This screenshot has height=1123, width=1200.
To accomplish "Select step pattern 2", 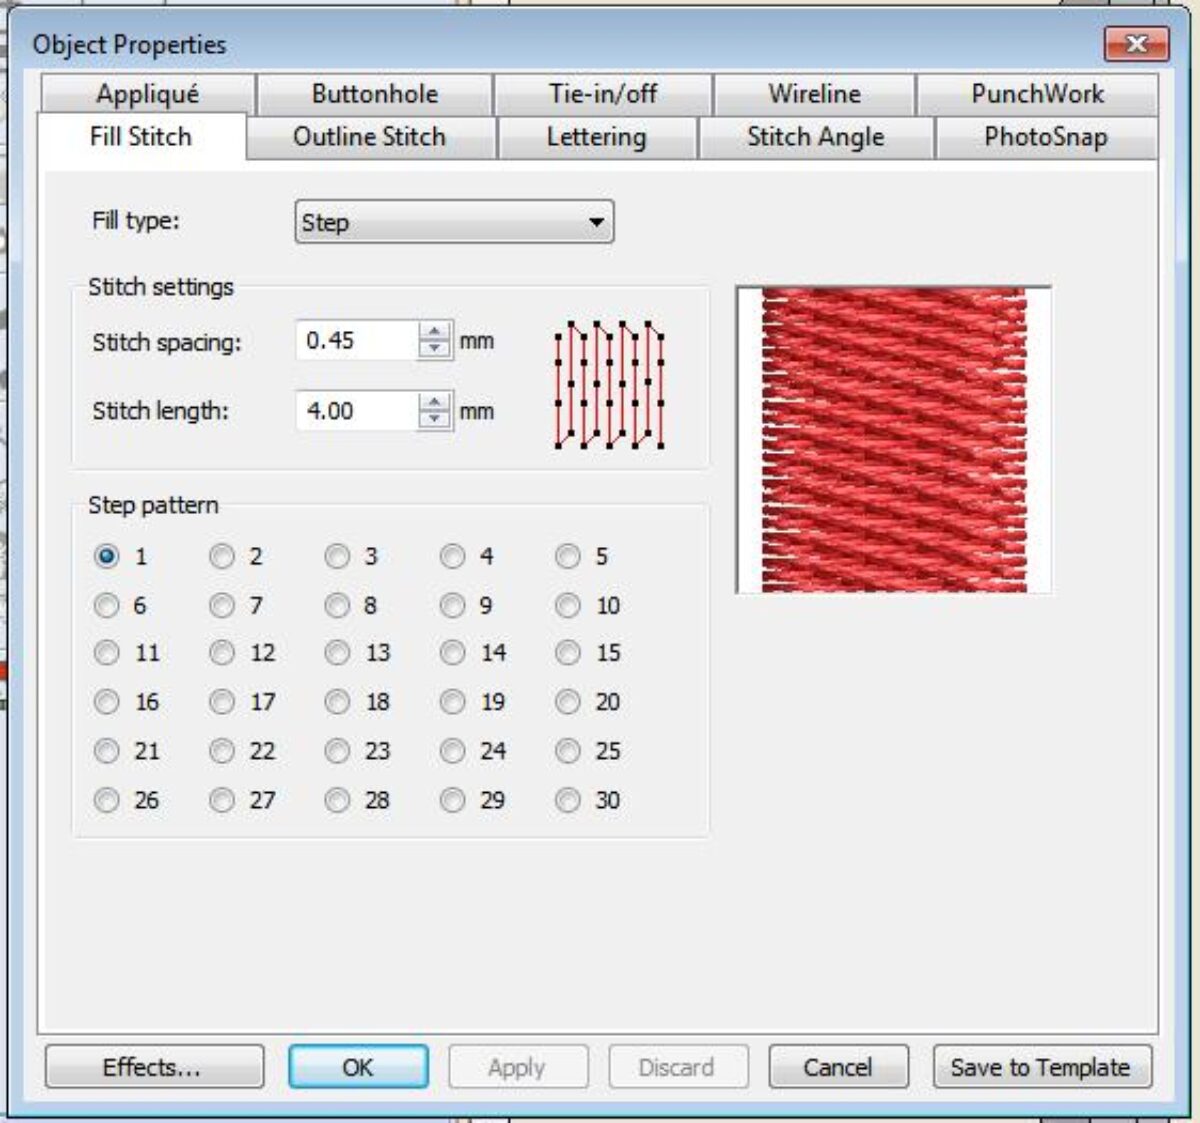I will pyautogui.click(x=222, y=556).
